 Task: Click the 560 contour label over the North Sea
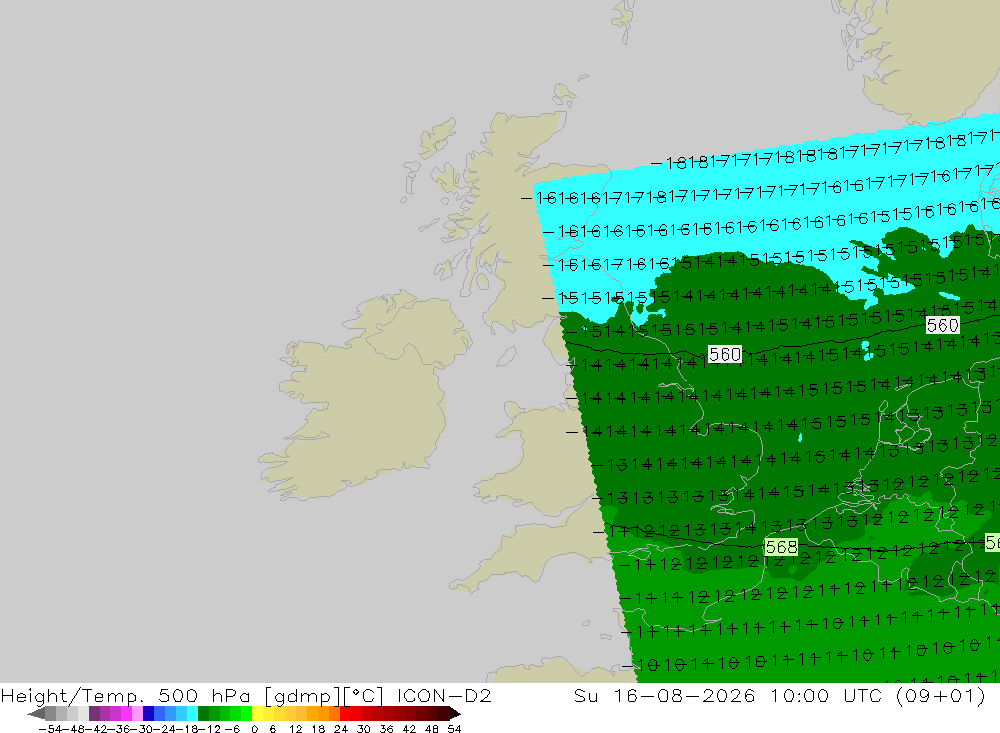pyautogui.click(x=724, y=354)
